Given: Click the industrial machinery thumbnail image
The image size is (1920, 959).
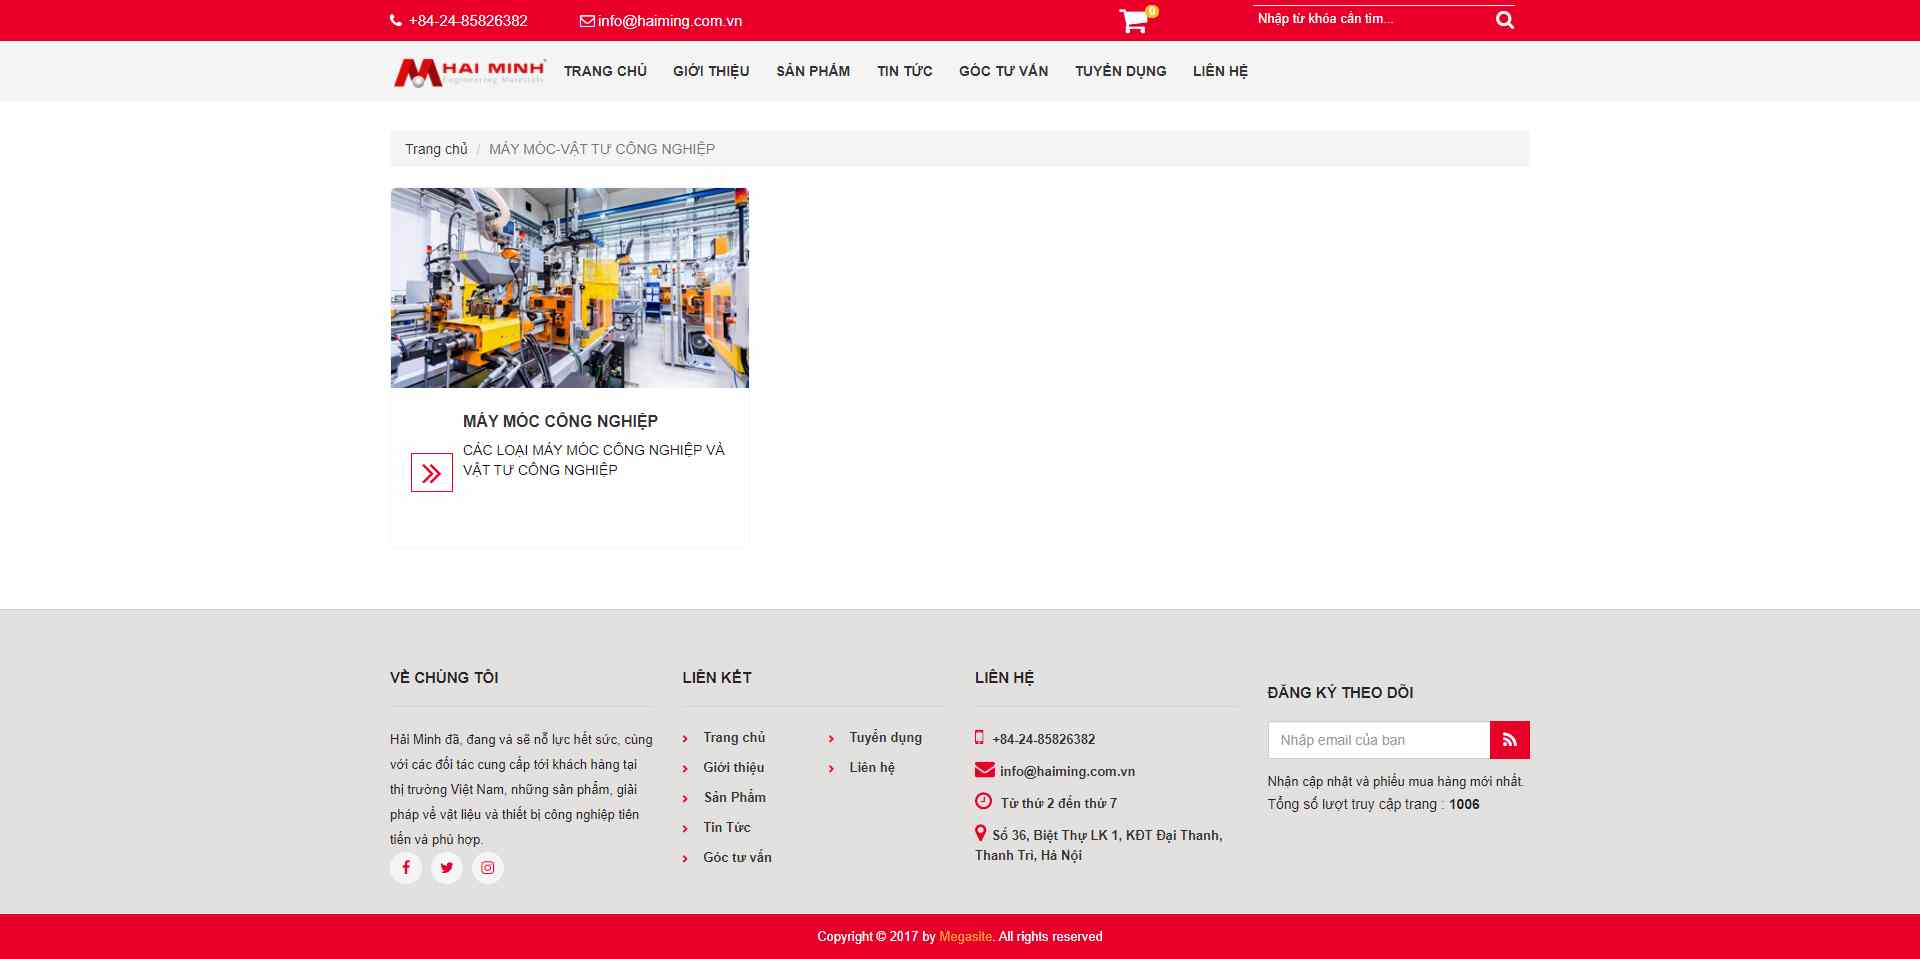Looking at the screenshot, I should tap(570, 288).
